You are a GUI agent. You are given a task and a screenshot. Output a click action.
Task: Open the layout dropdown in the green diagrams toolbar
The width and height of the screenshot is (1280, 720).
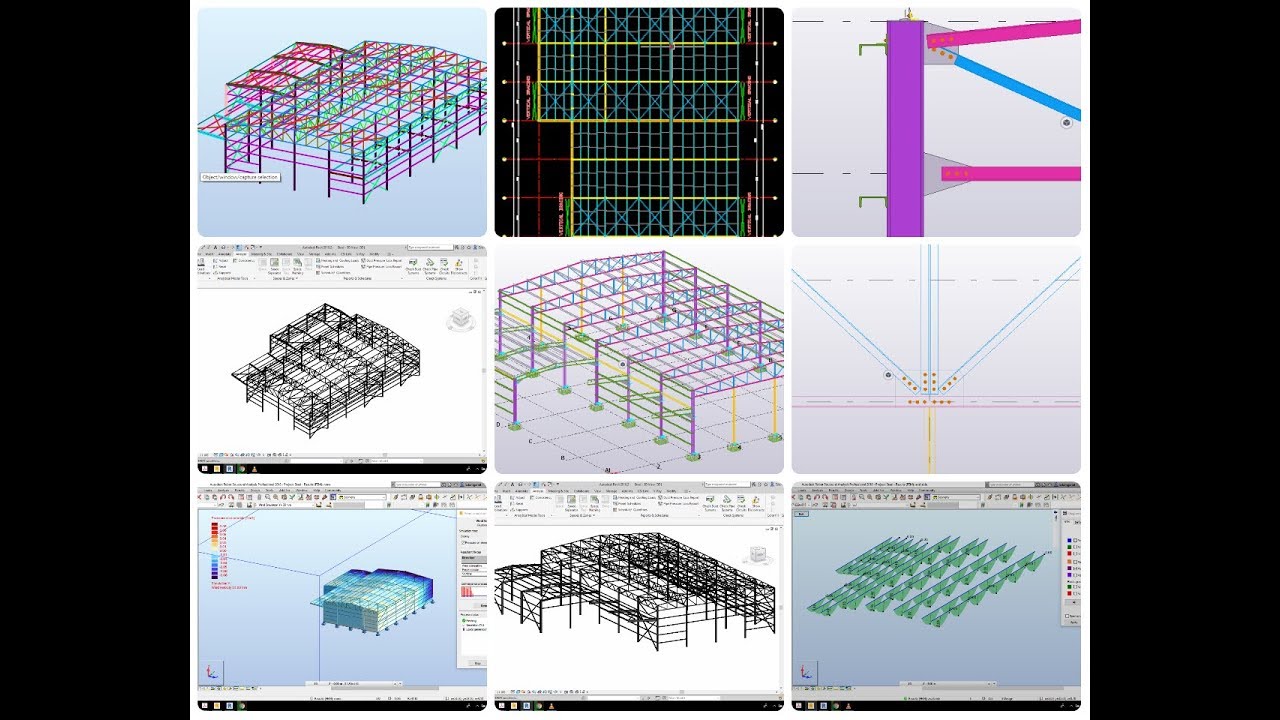tap(956, 497)
